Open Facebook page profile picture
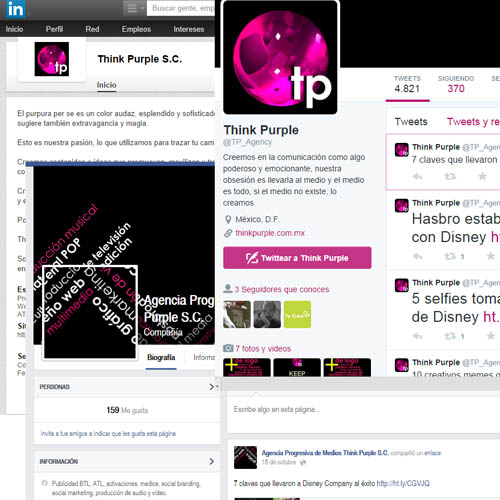 (x=90, y=313)
